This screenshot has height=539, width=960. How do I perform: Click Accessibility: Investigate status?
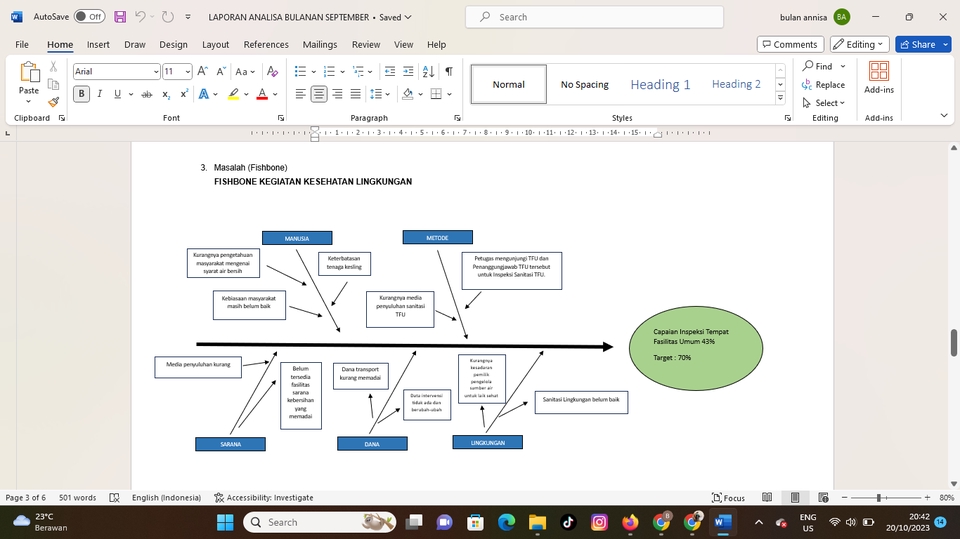264,497
